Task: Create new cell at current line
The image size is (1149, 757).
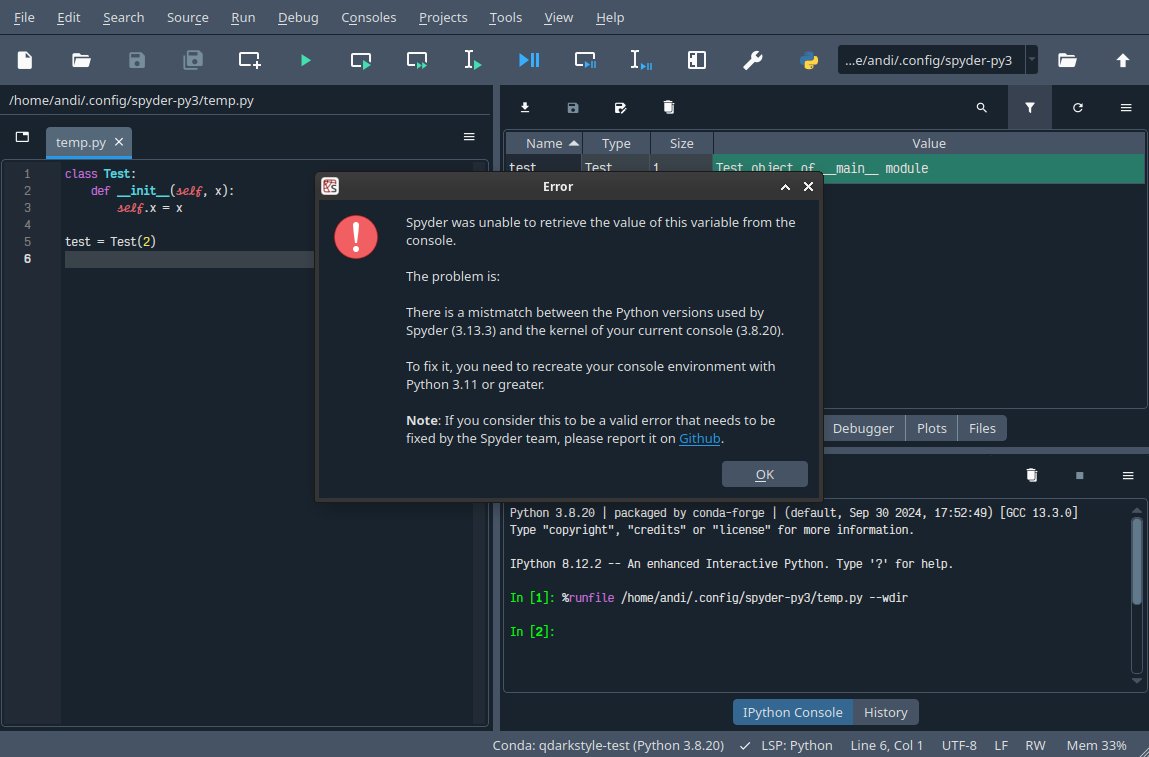Action: (x=249, y=60)
